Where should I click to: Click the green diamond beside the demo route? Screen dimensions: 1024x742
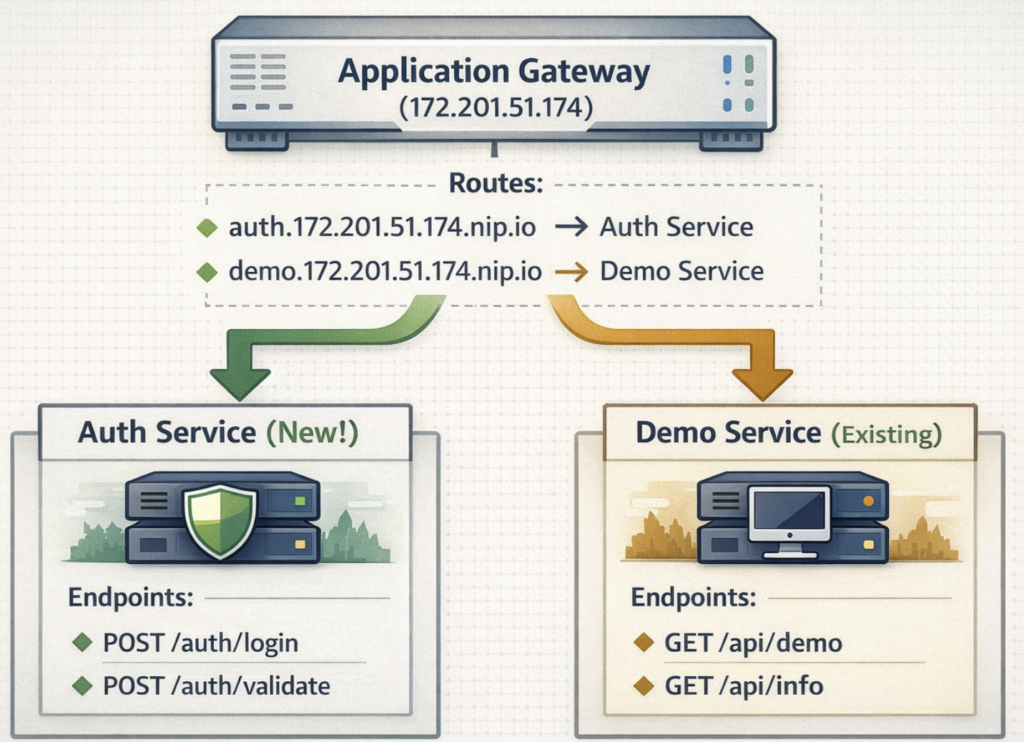(x=207, y=271)
